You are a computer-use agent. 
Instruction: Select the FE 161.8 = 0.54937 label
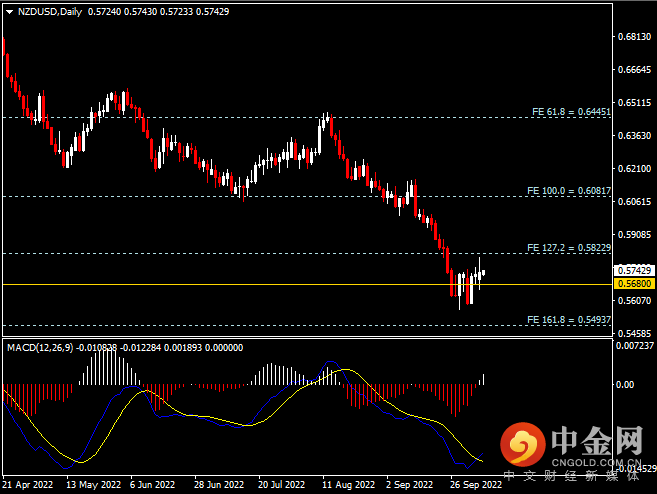point(569,320)
